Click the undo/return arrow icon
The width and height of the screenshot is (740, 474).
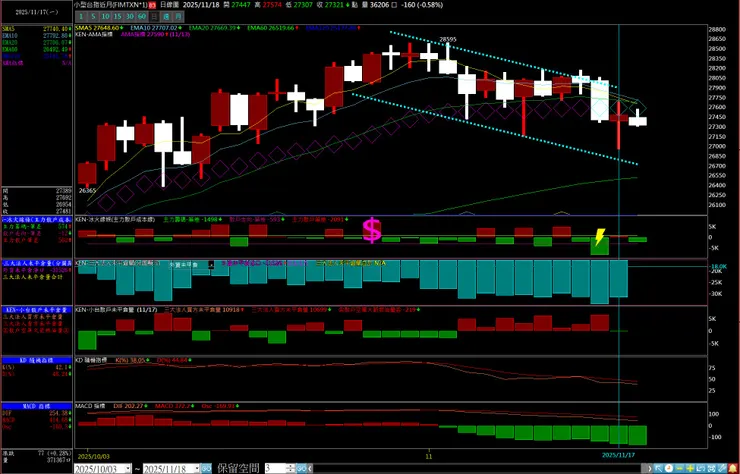tap(700, 469)
